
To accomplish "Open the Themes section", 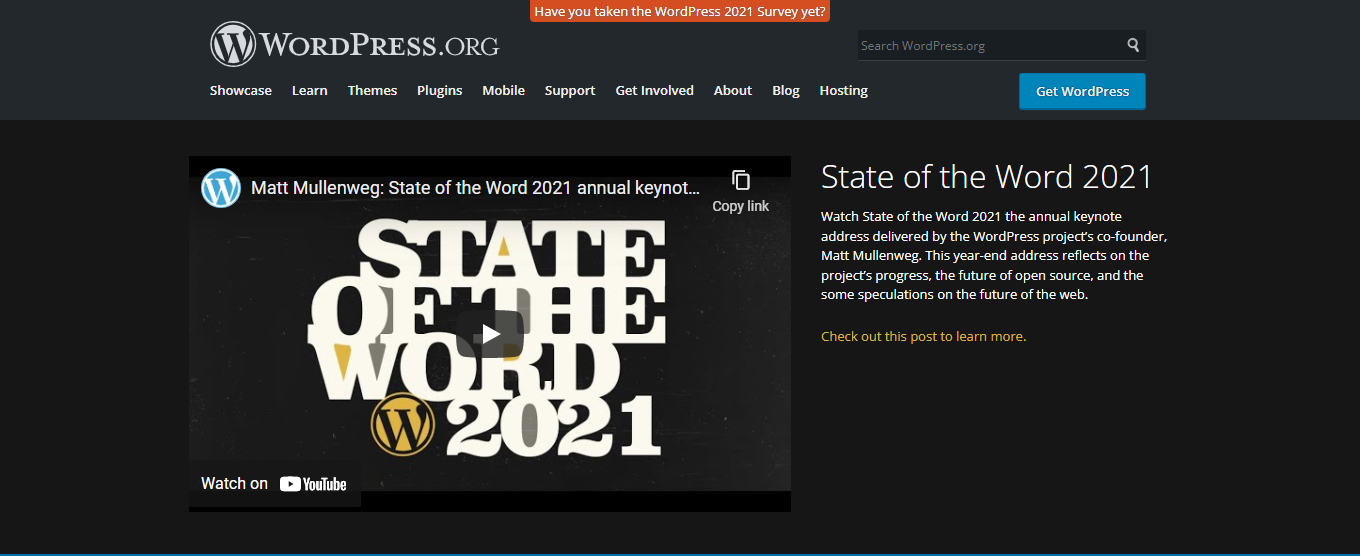I will [372, 90].
